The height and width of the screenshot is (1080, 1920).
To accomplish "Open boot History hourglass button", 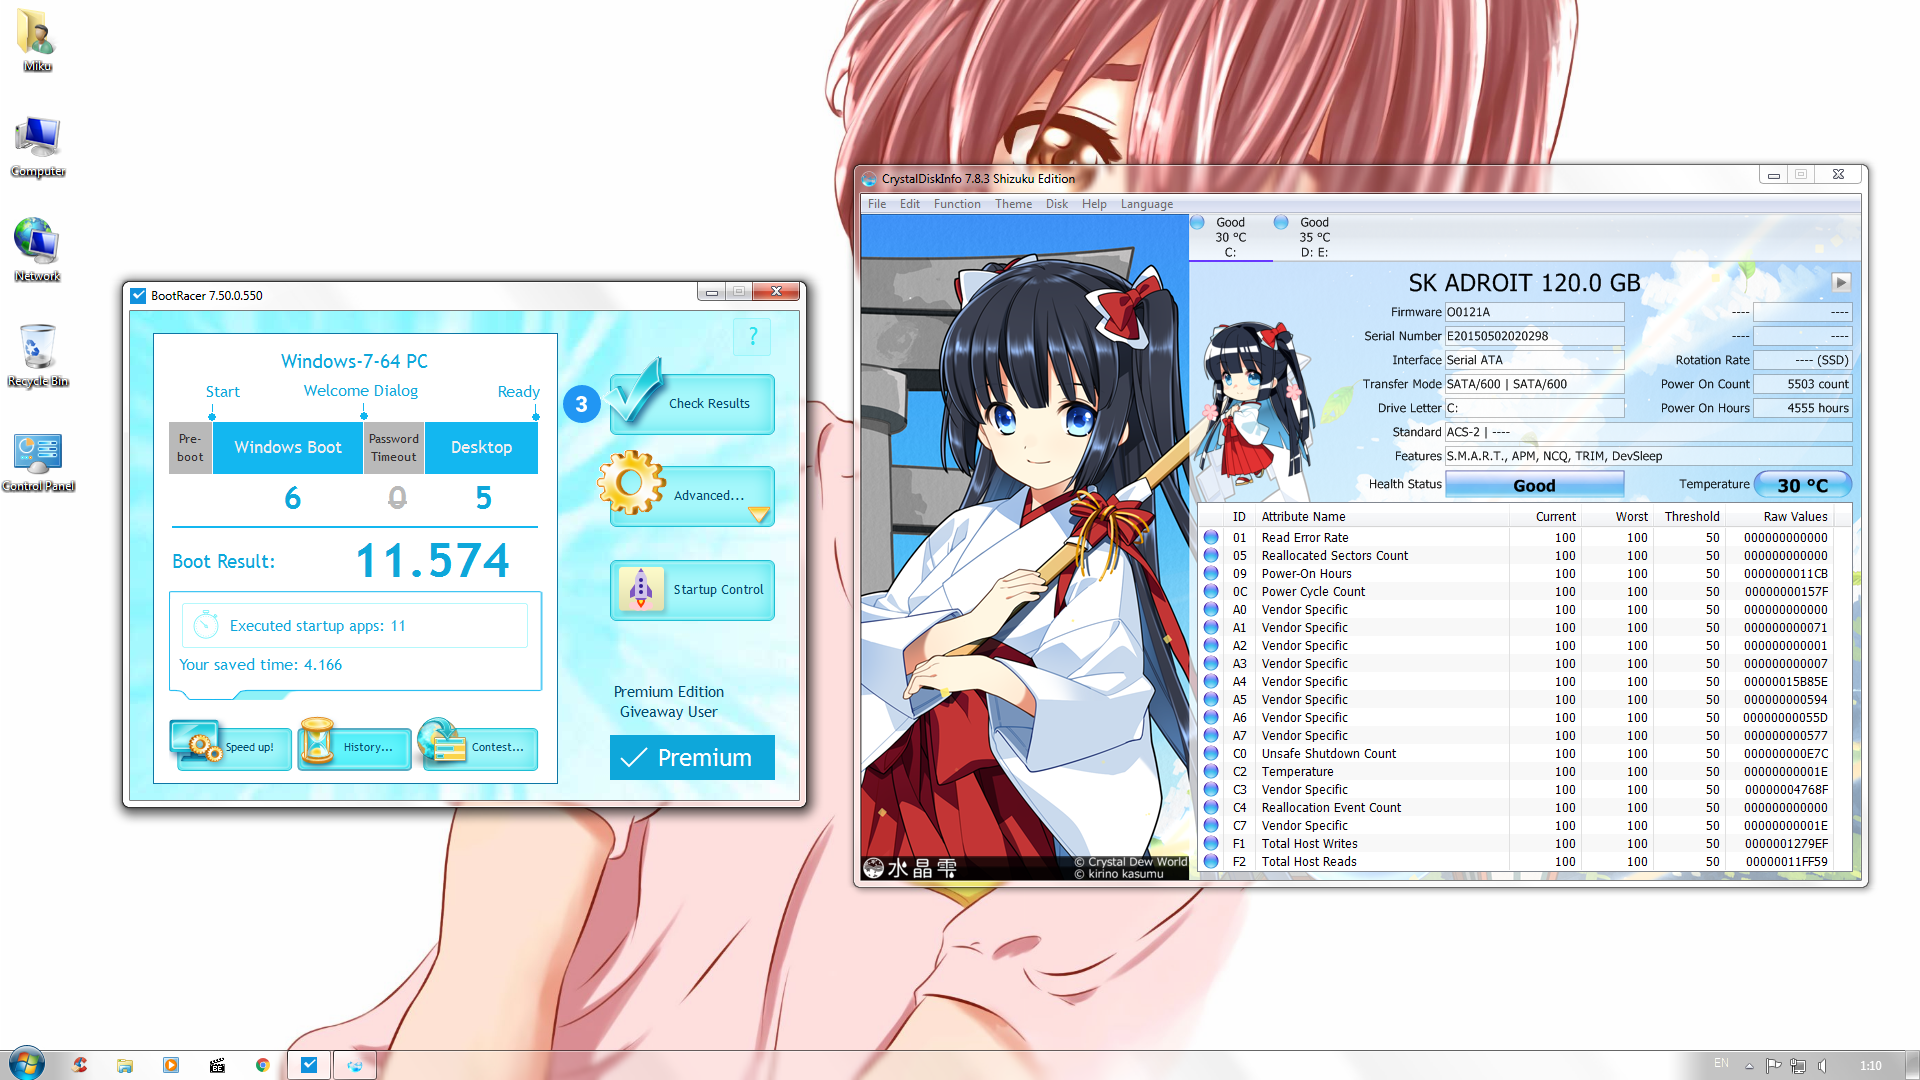I will 354,747.
